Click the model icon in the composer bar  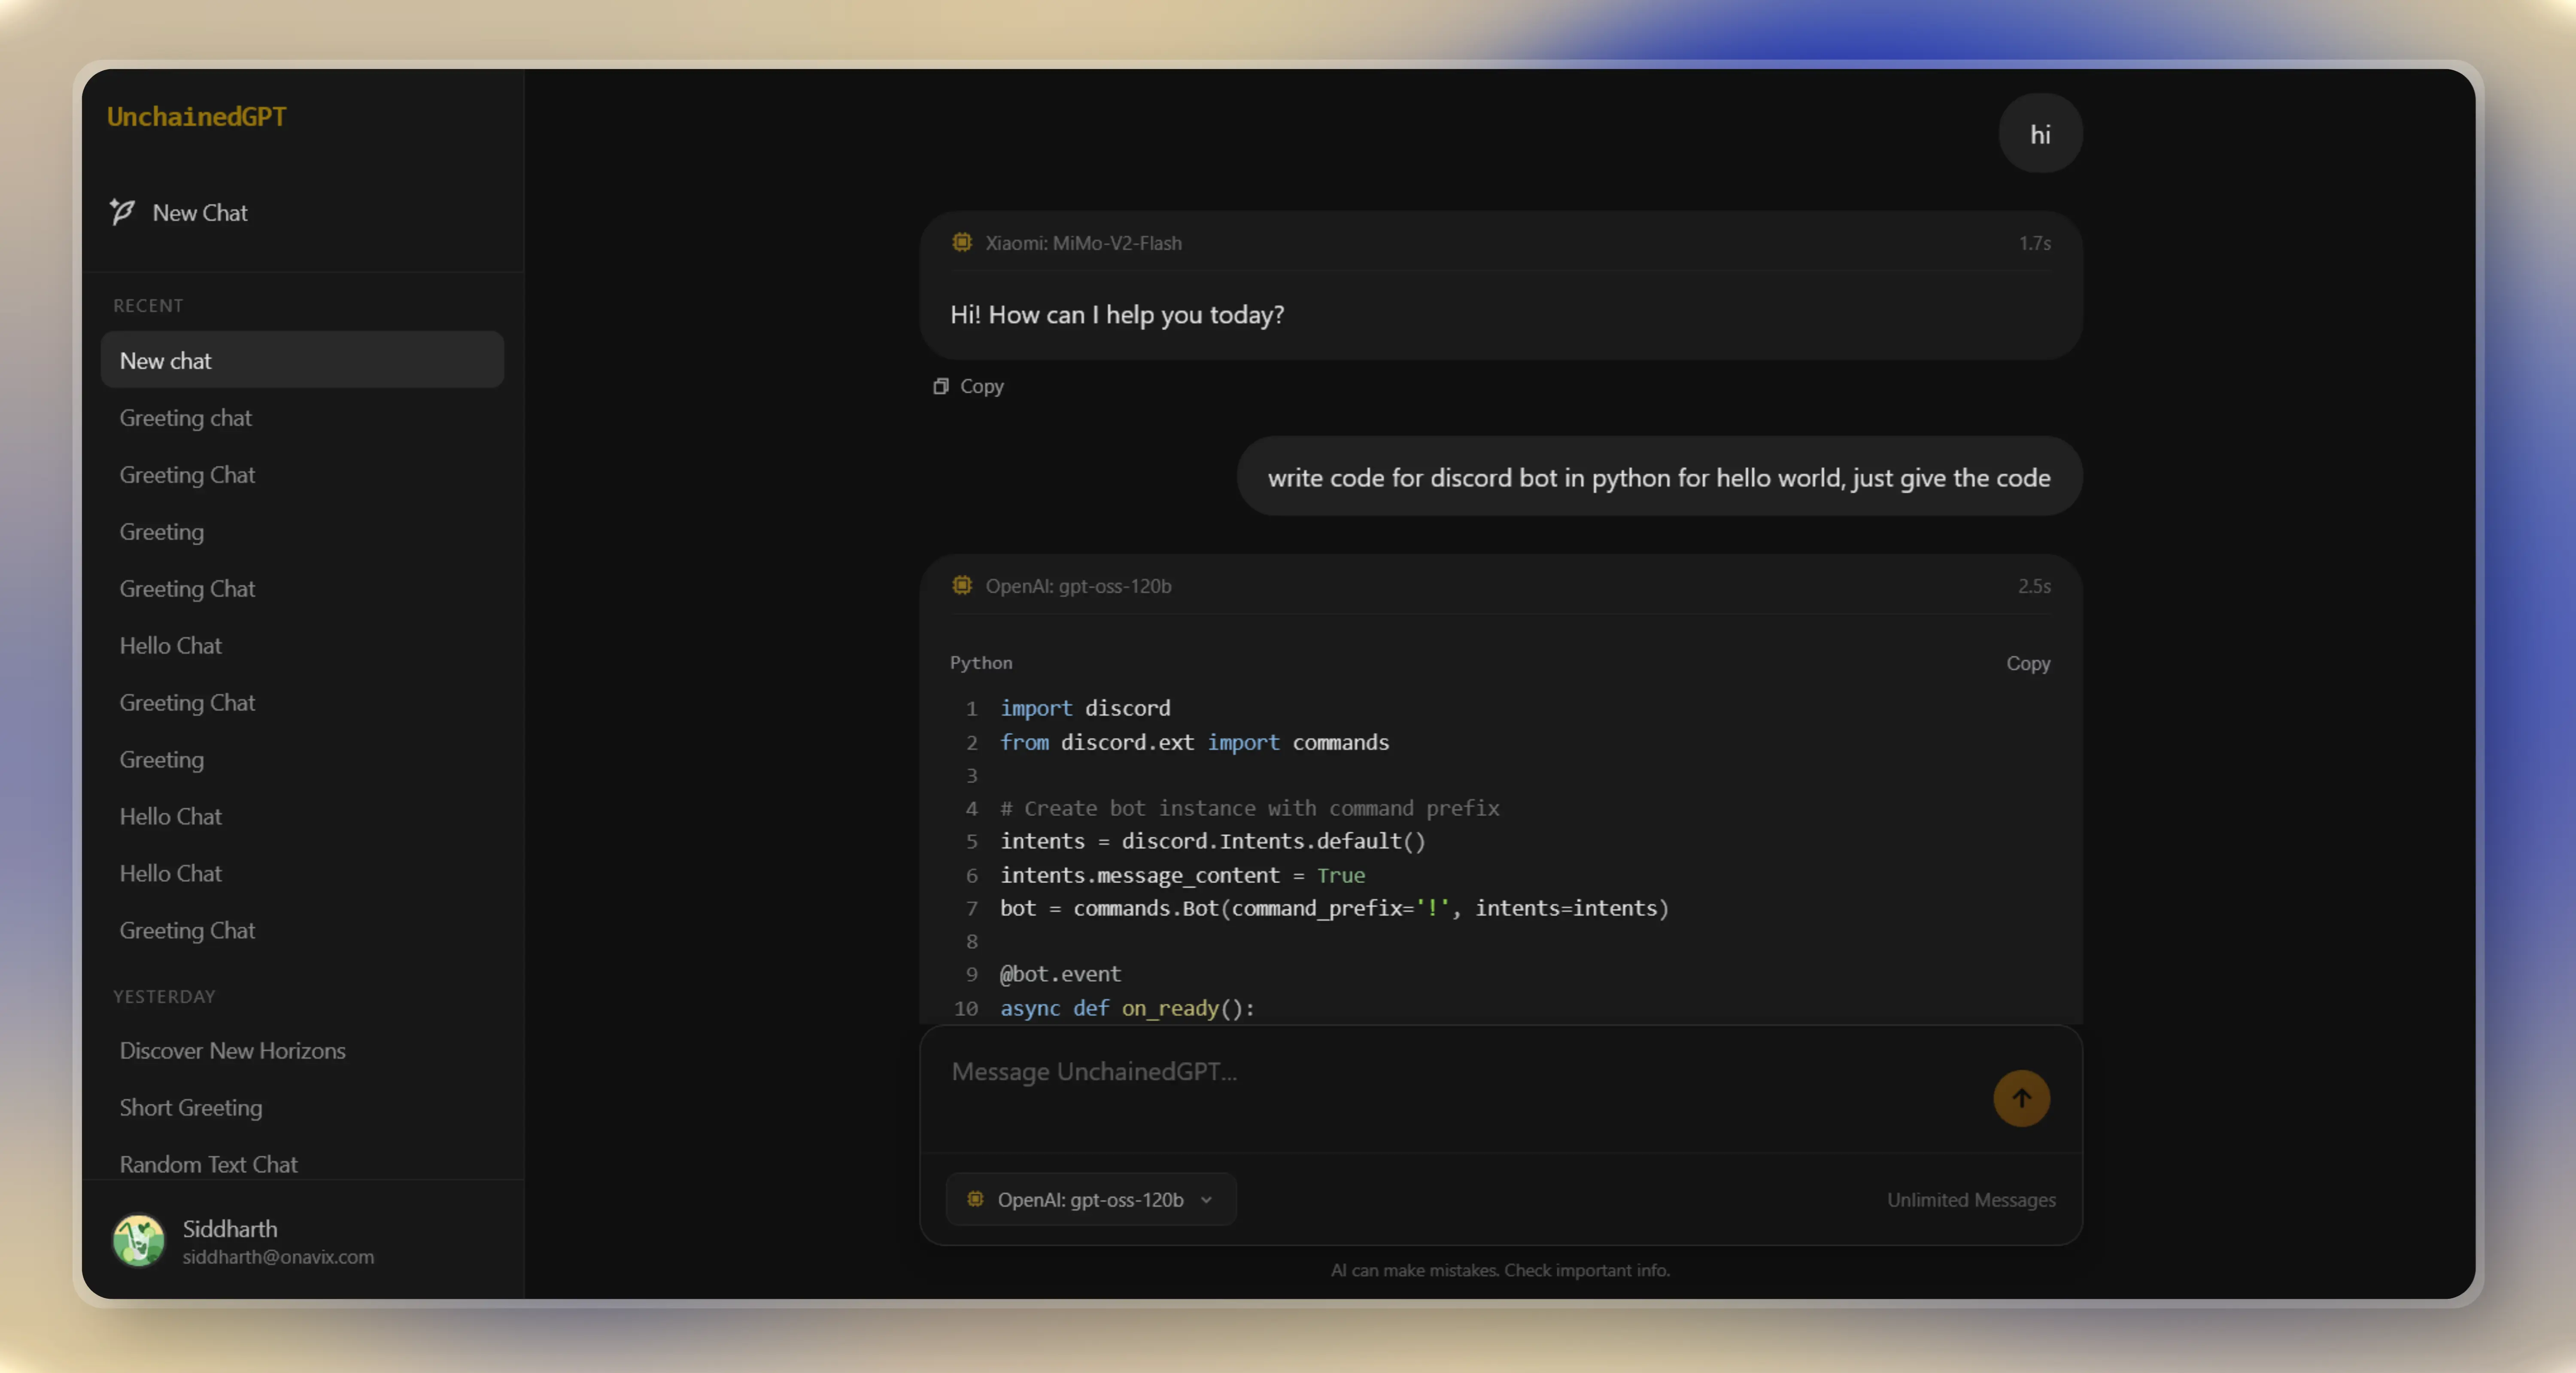[975, 1200]
